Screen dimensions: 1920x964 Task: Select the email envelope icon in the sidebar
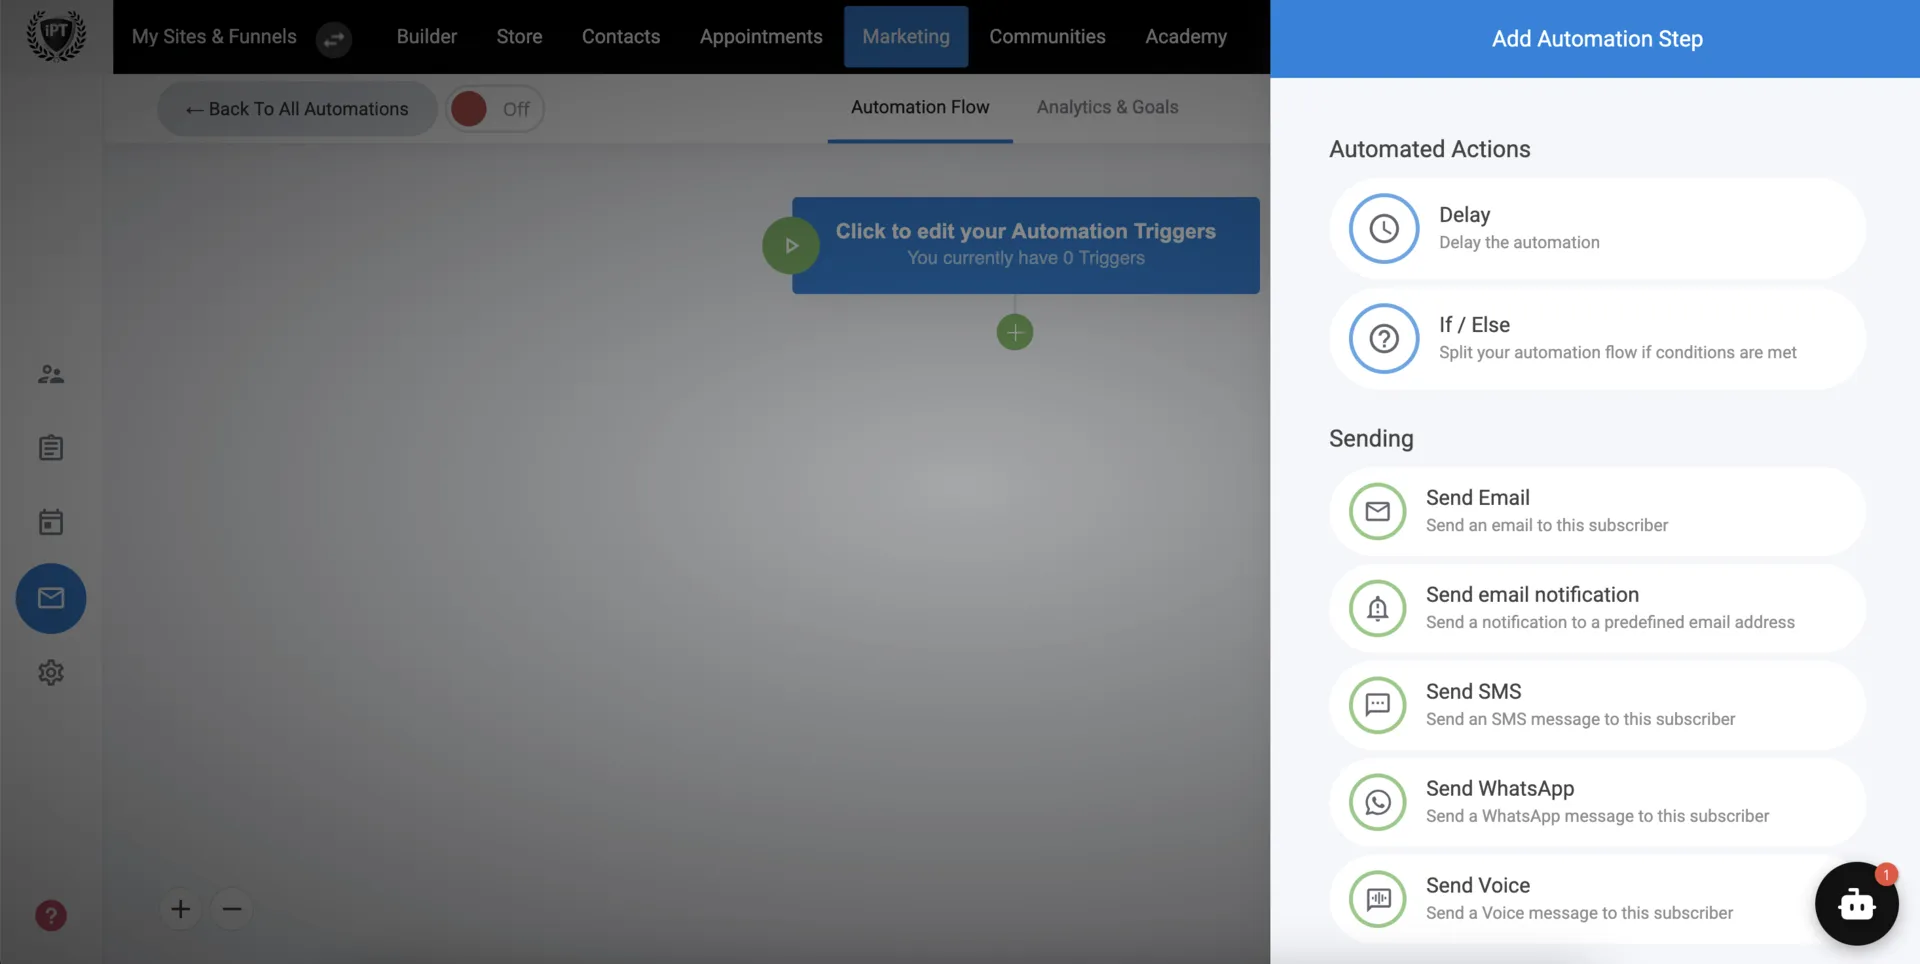pos(51,598)
